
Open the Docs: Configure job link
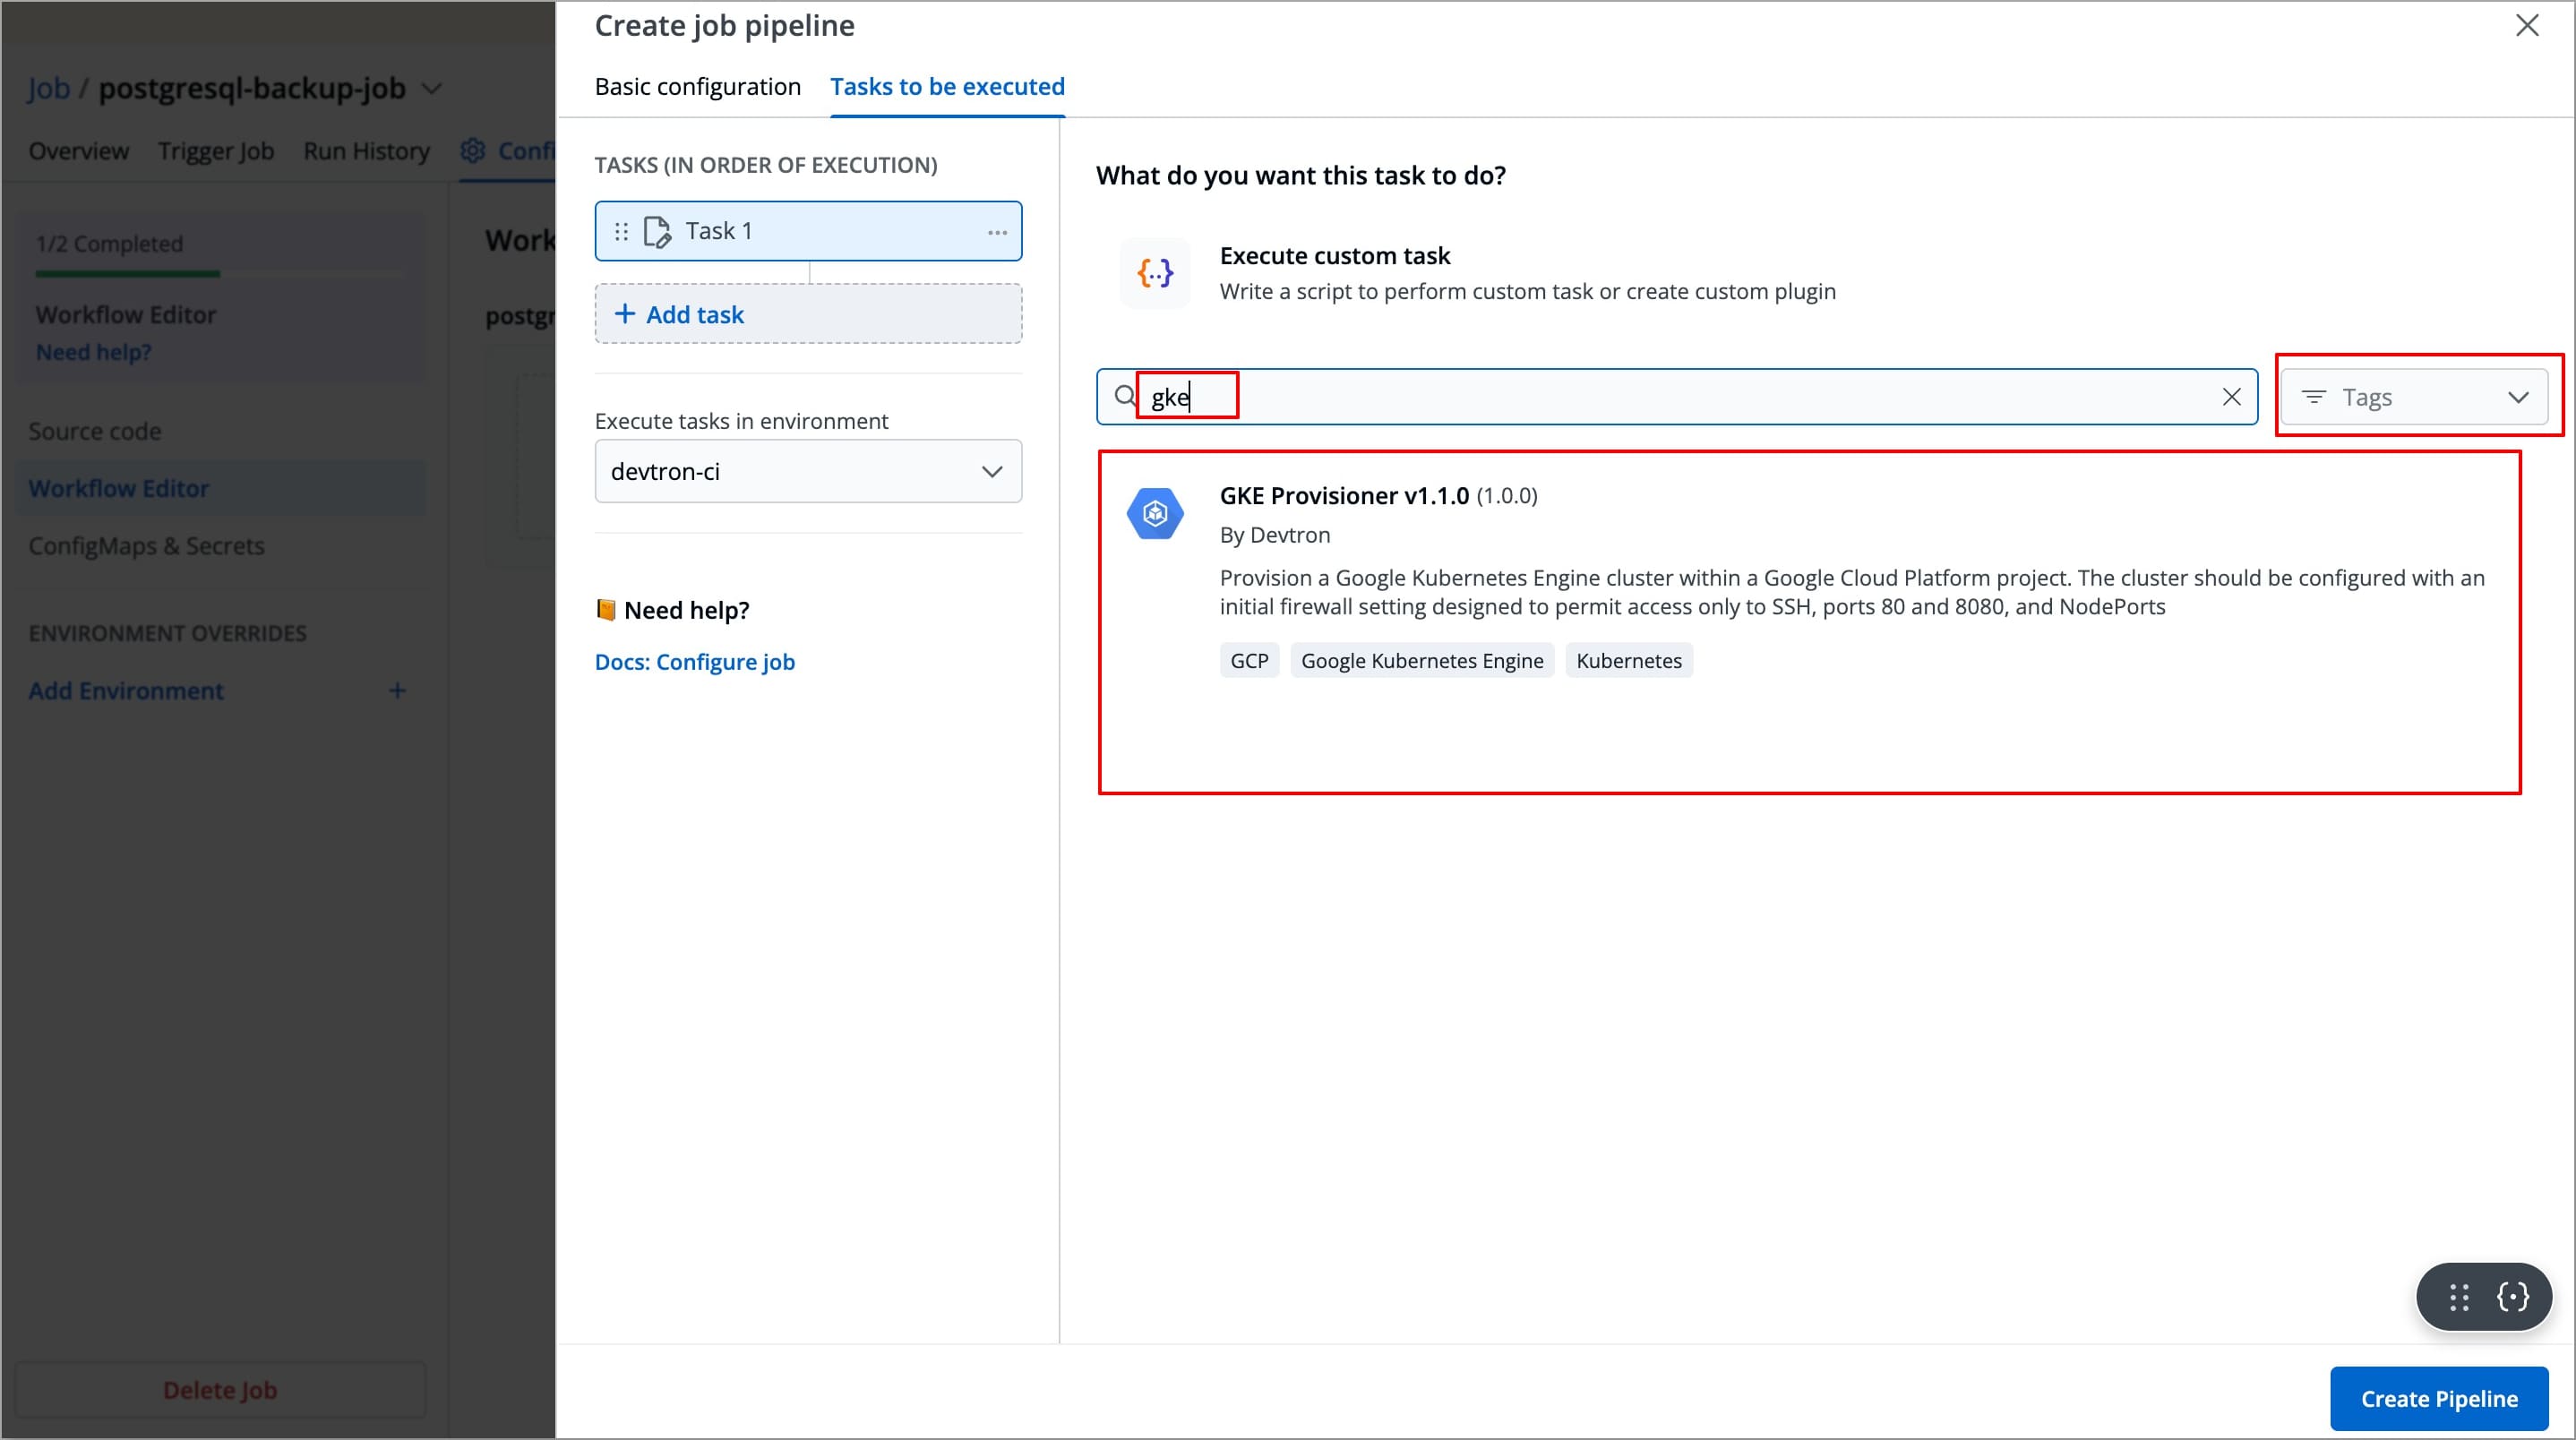(694, 661)
